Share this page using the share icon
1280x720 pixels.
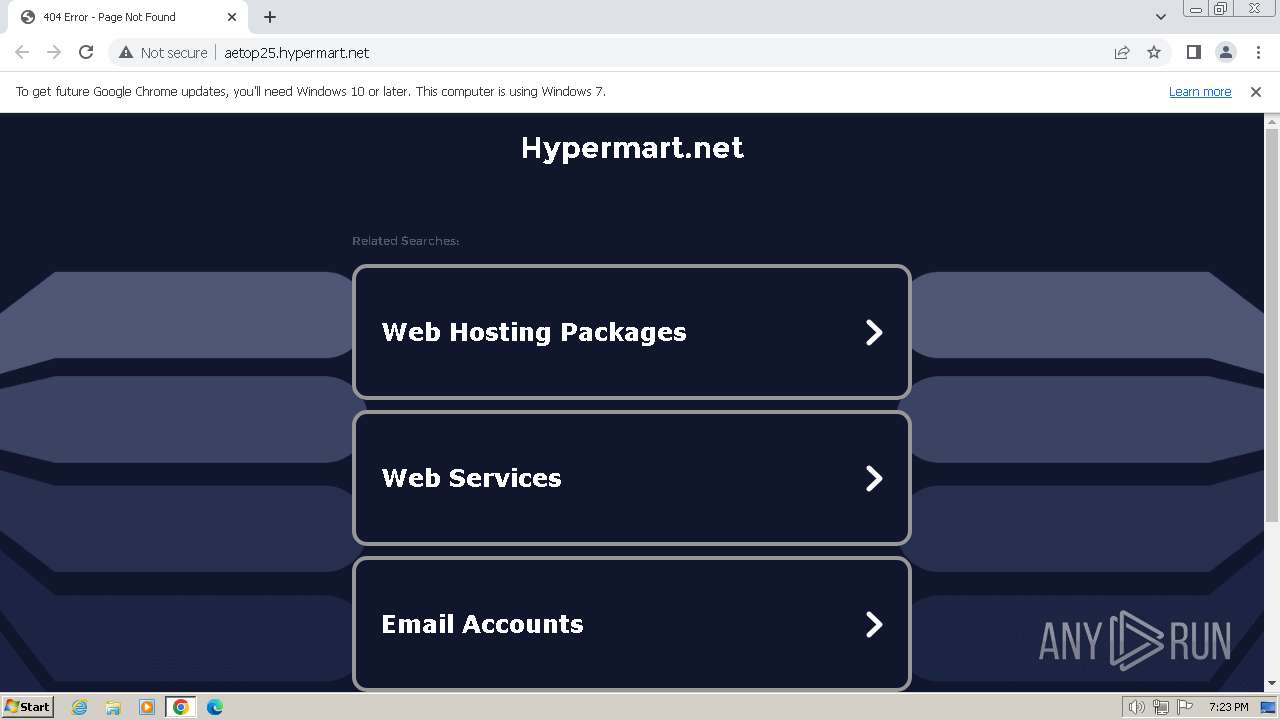(1122, 53)
